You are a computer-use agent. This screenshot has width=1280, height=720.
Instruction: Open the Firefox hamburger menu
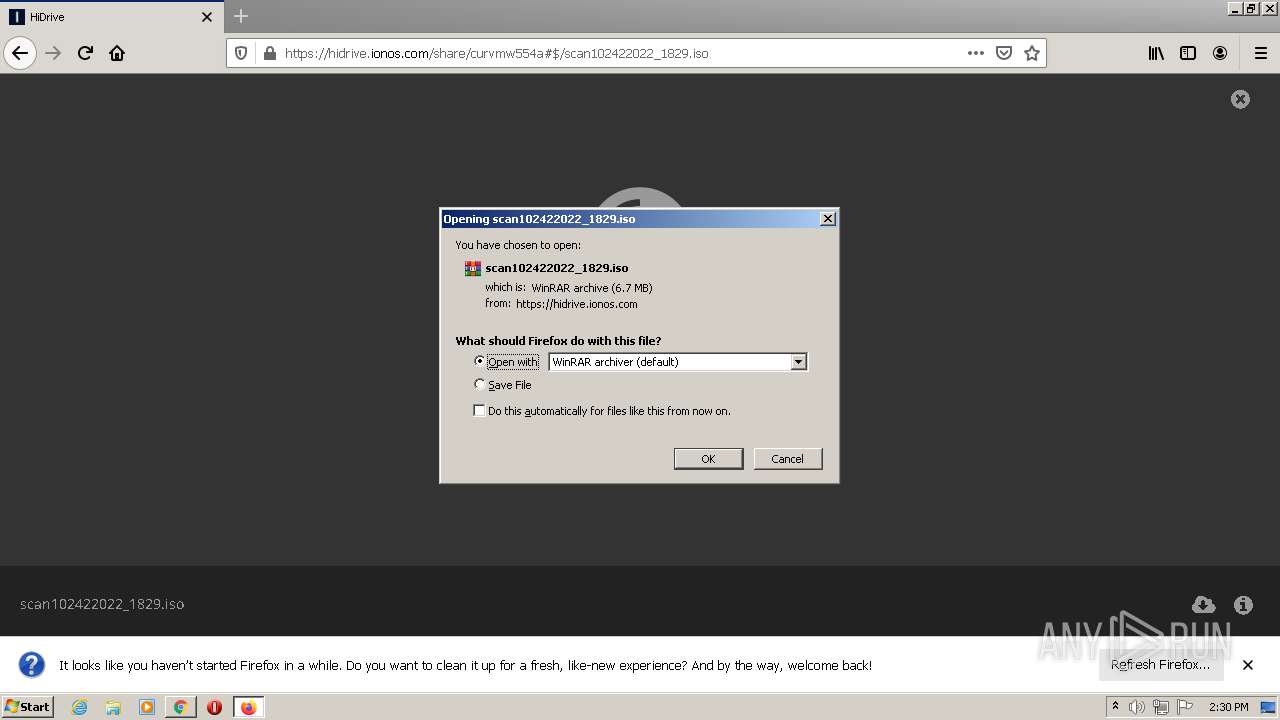[x=1260, y=53]
